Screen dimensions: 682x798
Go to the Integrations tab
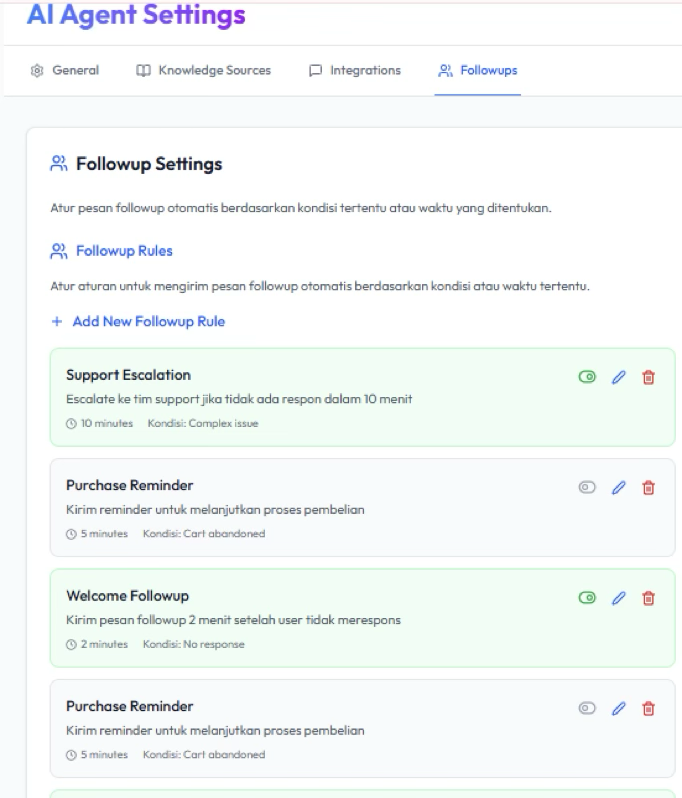(355, 70)
